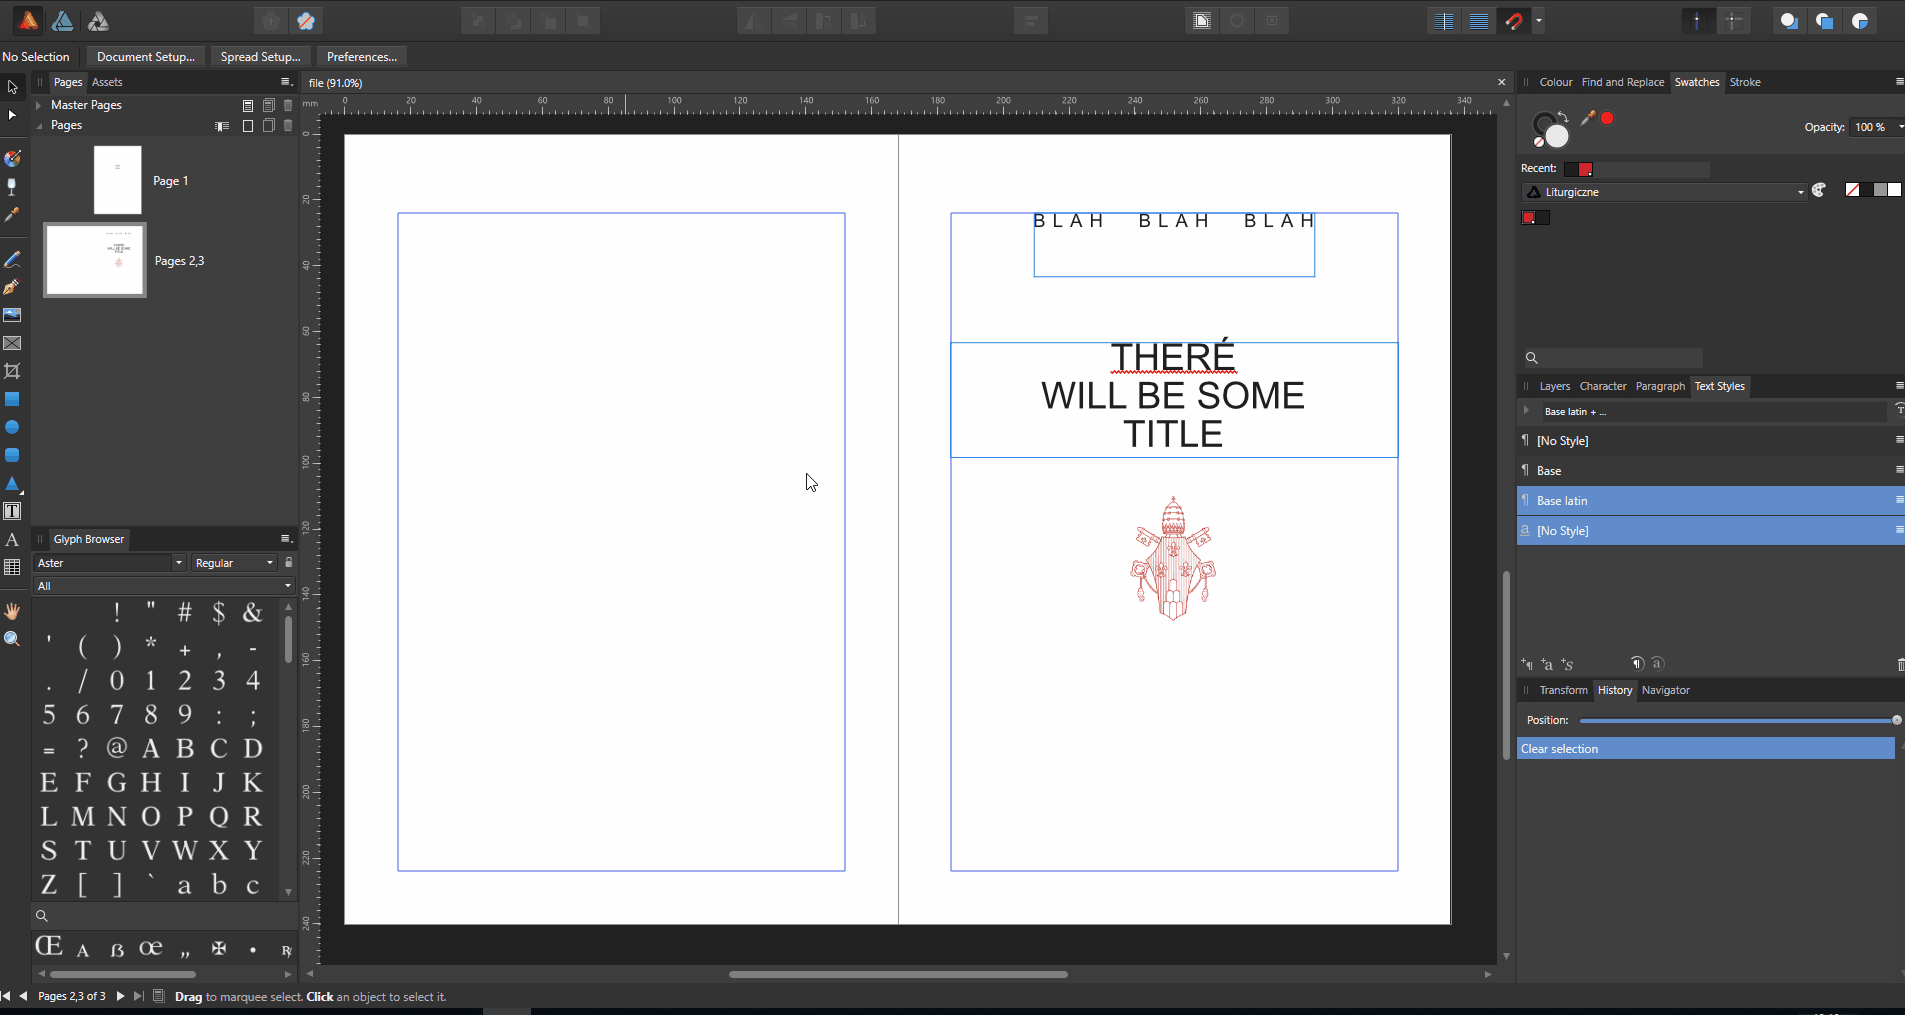Expand the Master Pages section
Viewport: 1905px width, 1015px height.
39,105
